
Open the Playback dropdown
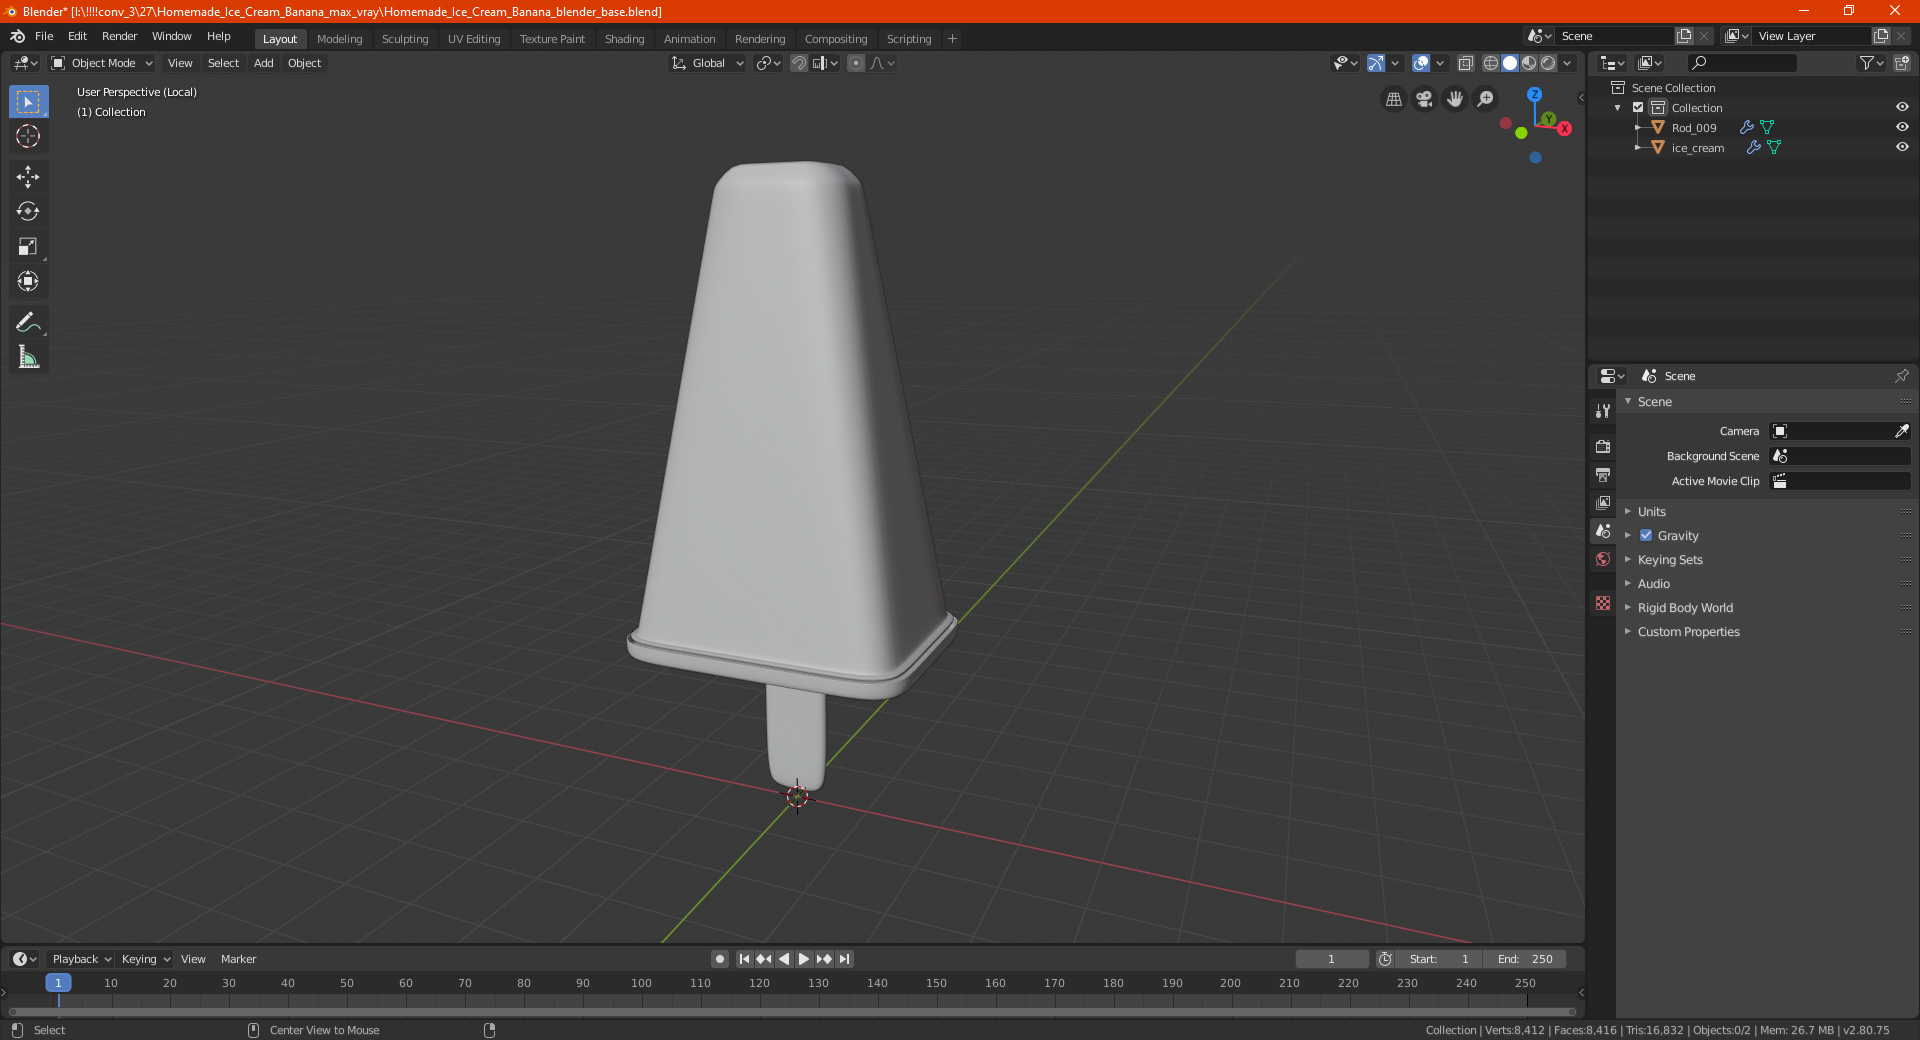[81, 959]
